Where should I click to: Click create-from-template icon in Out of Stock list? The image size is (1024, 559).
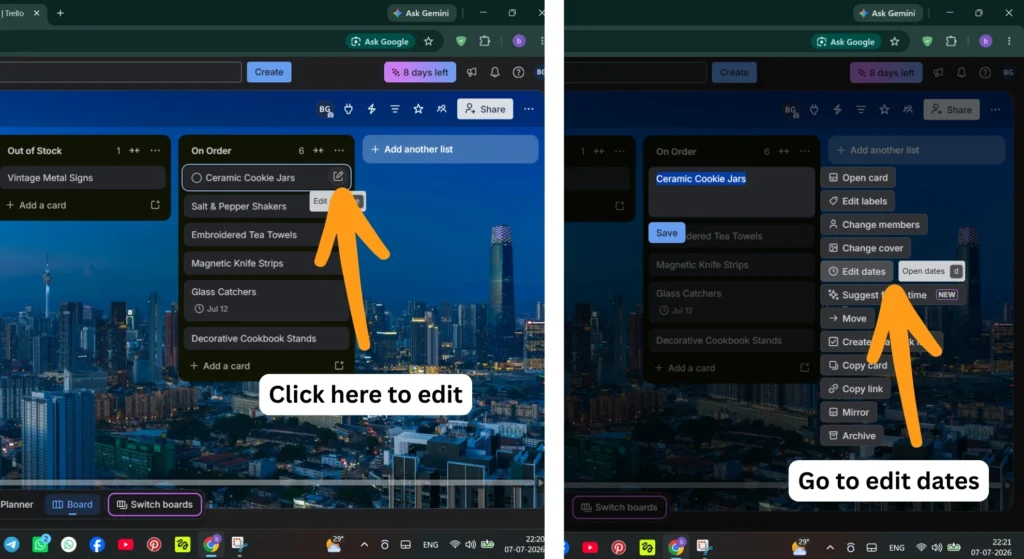(155, 204)
